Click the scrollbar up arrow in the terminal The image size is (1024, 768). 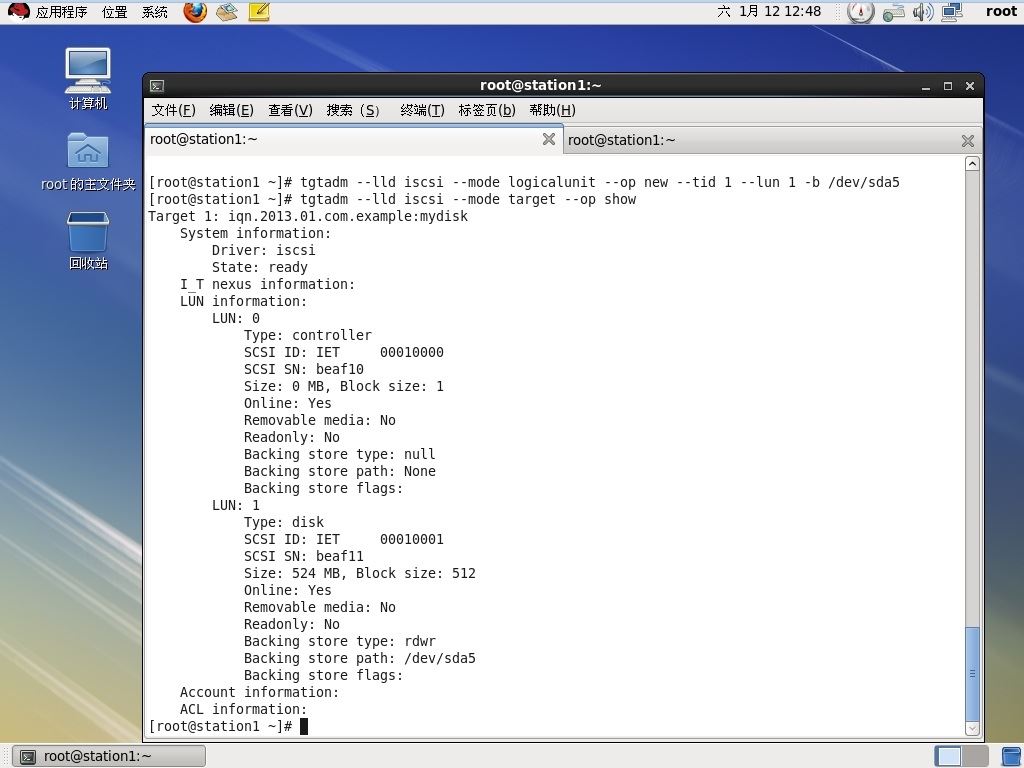coord(972,164)
